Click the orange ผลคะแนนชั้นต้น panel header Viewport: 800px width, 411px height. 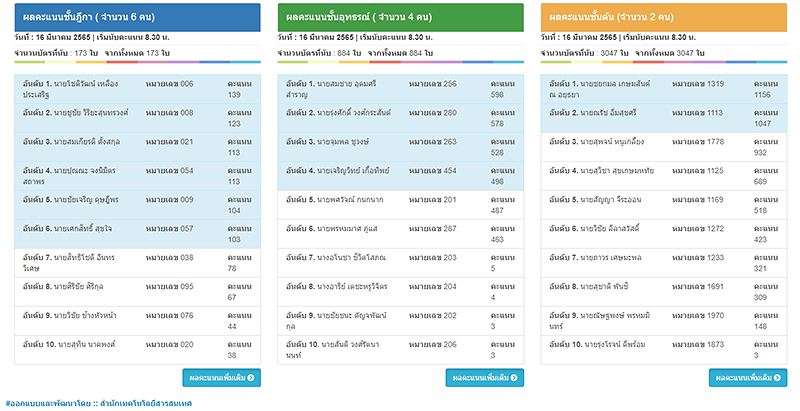click(663, 17)
